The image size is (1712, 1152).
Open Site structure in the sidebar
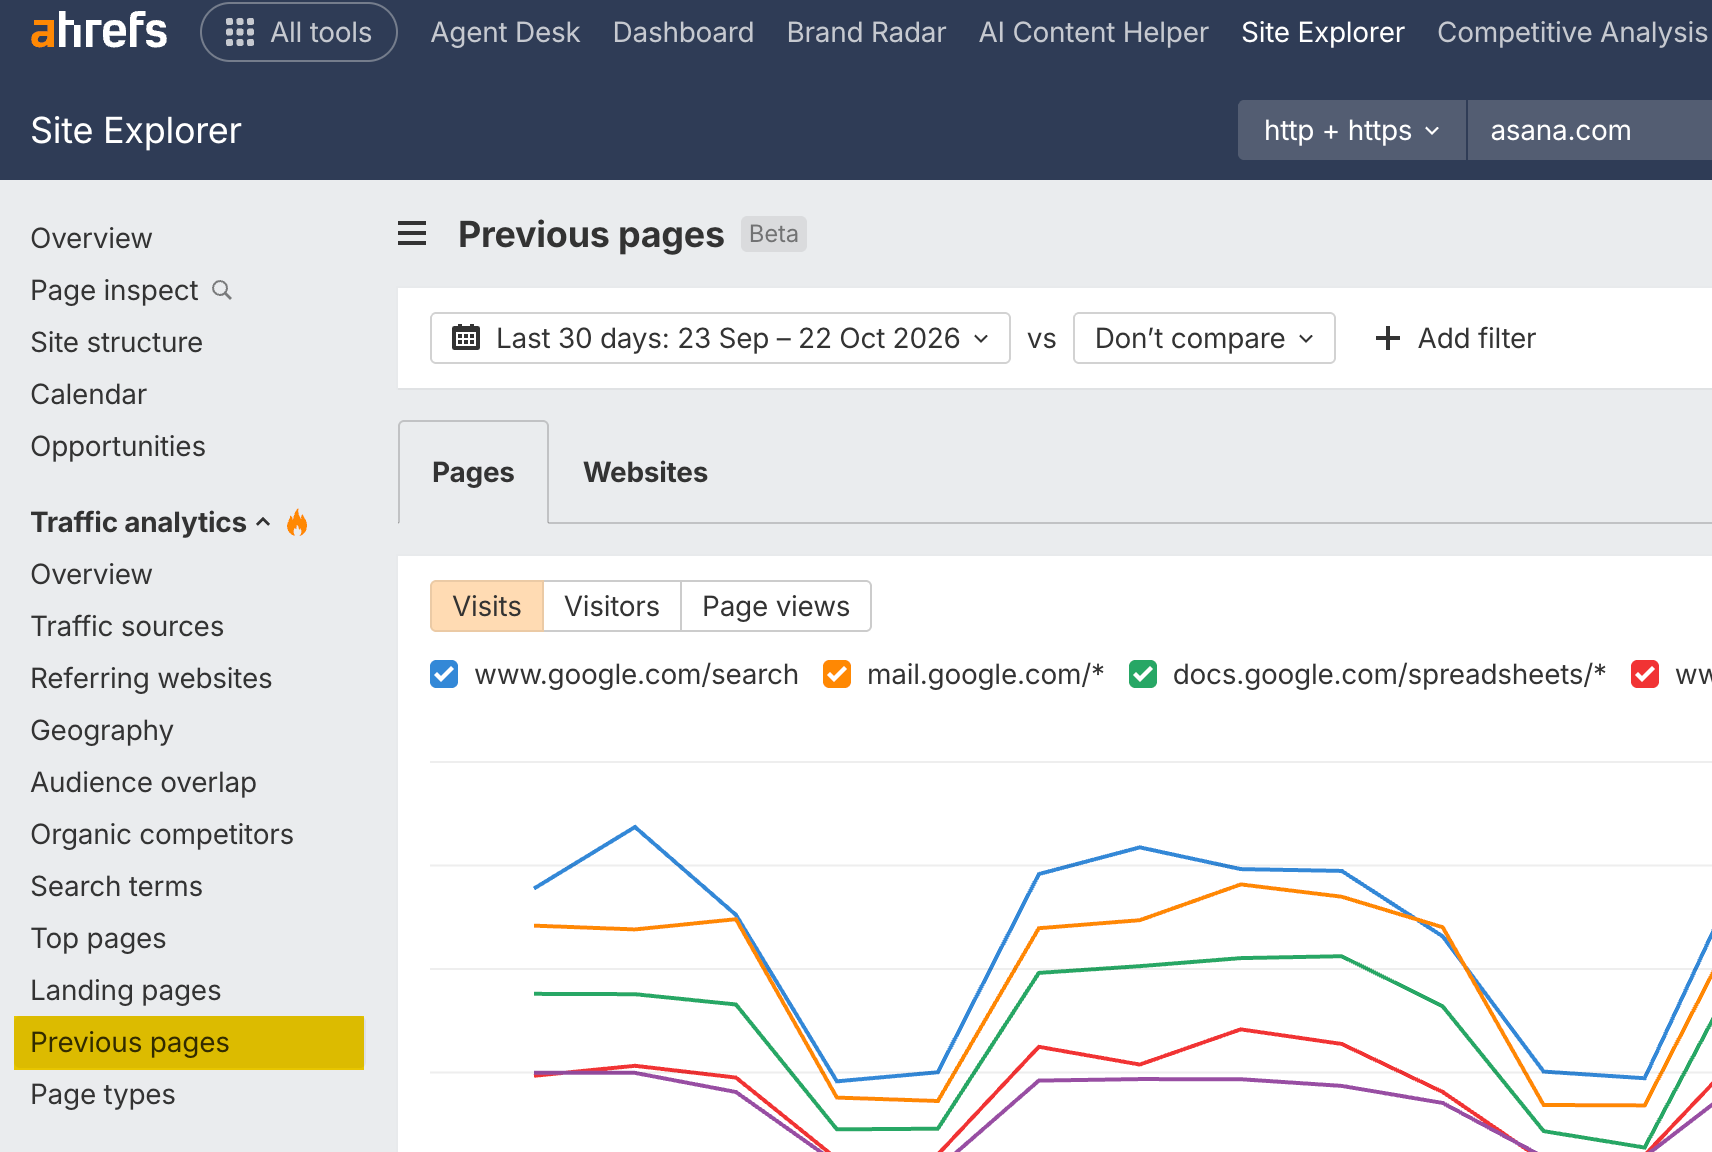116,342
